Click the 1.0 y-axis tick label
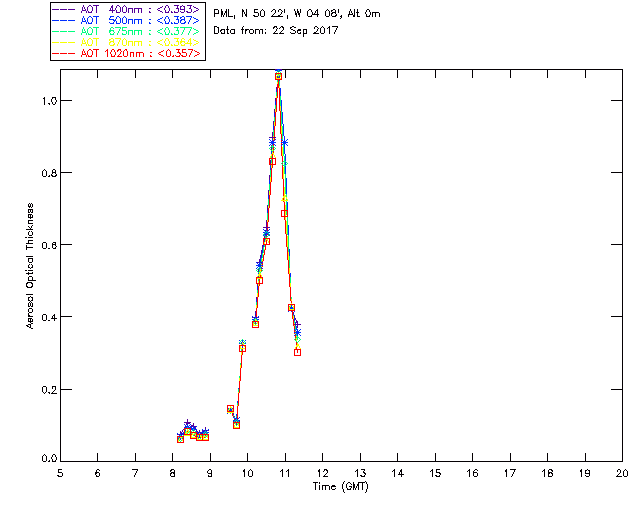Screen dimensions: 640x512 click(49, 101)
